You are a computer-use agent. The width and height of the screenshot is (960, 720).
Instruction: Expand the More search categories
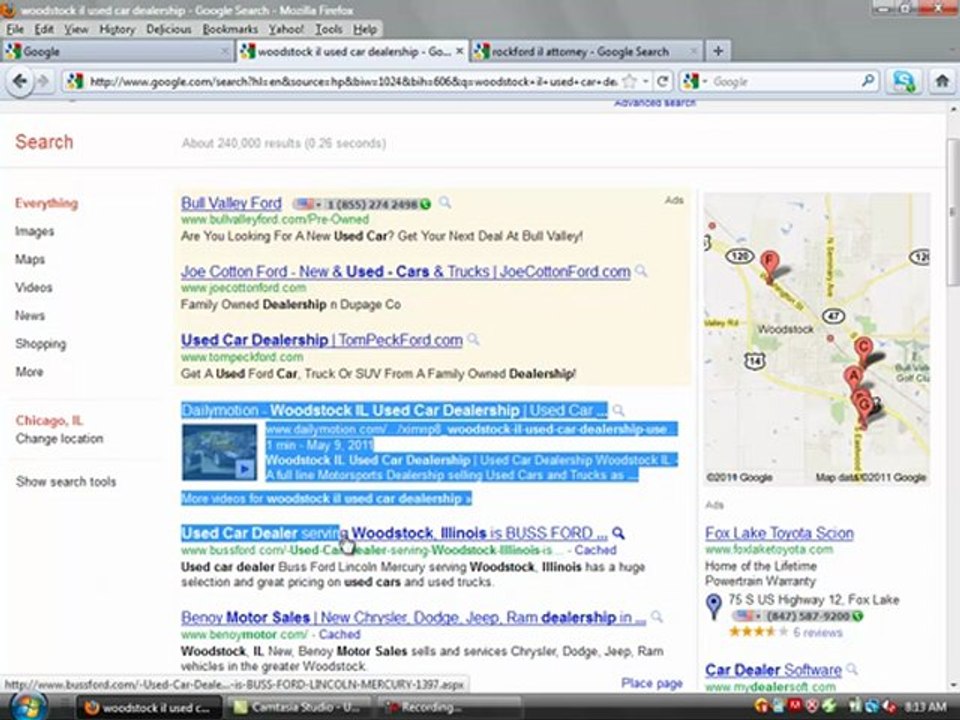tap(29, 372)
